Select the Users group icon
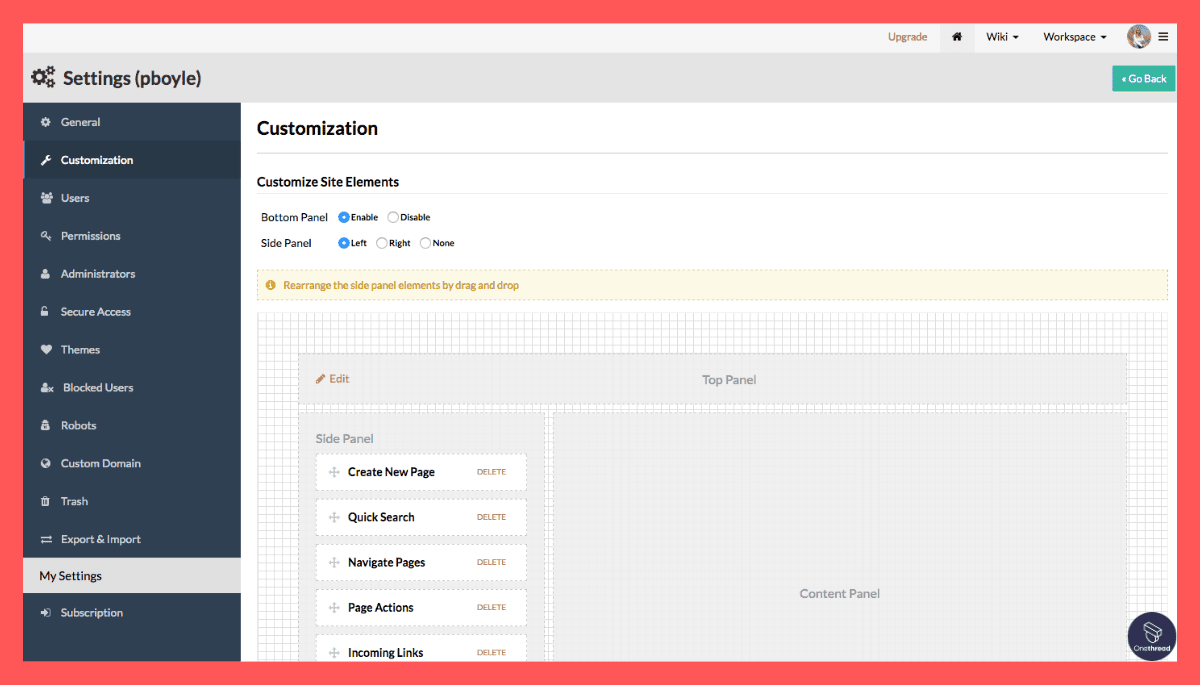1200x685 pixels. 47,197
